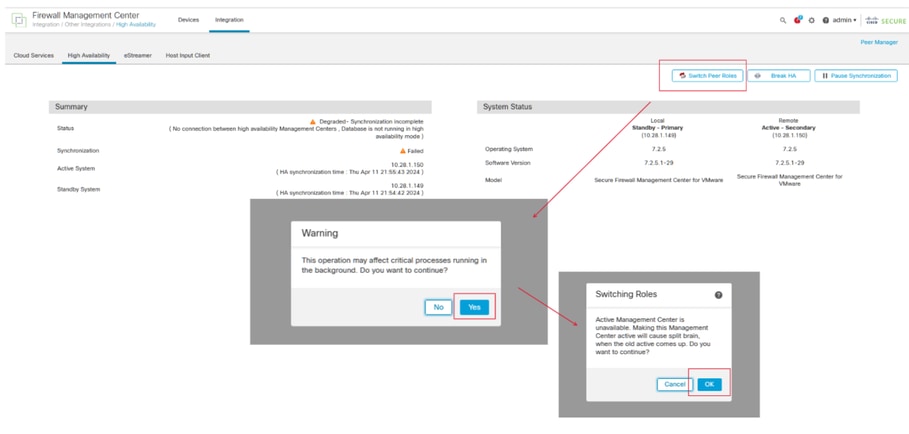Click the Cisco SECURE logo
909x434 pixels.
point(885,20)
